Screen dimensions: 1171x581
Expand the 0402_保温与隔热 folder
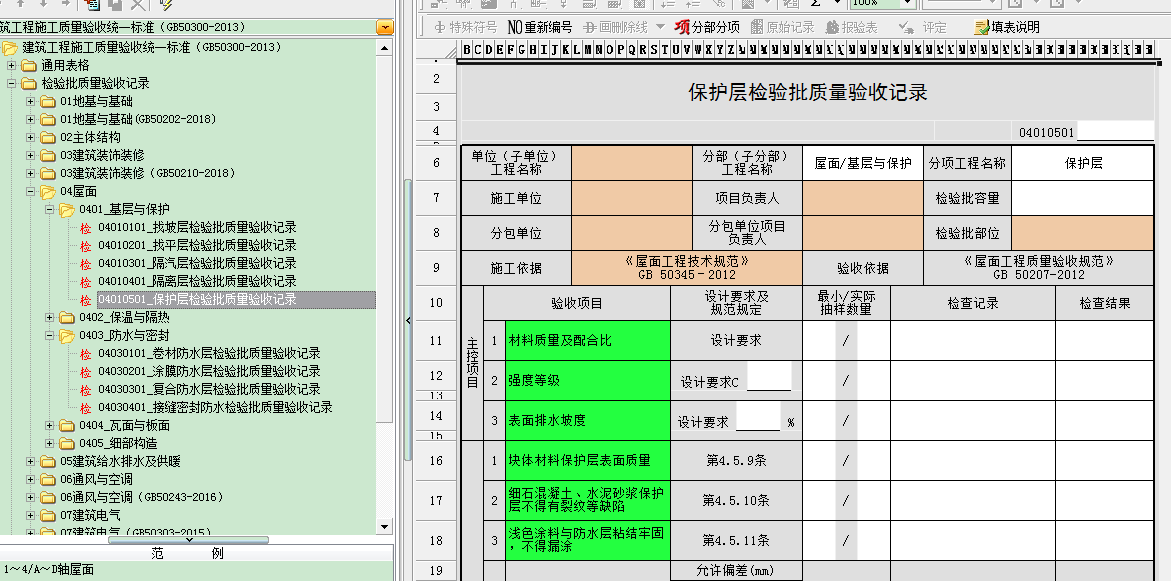pyautogui.click(x=49, y=317)
